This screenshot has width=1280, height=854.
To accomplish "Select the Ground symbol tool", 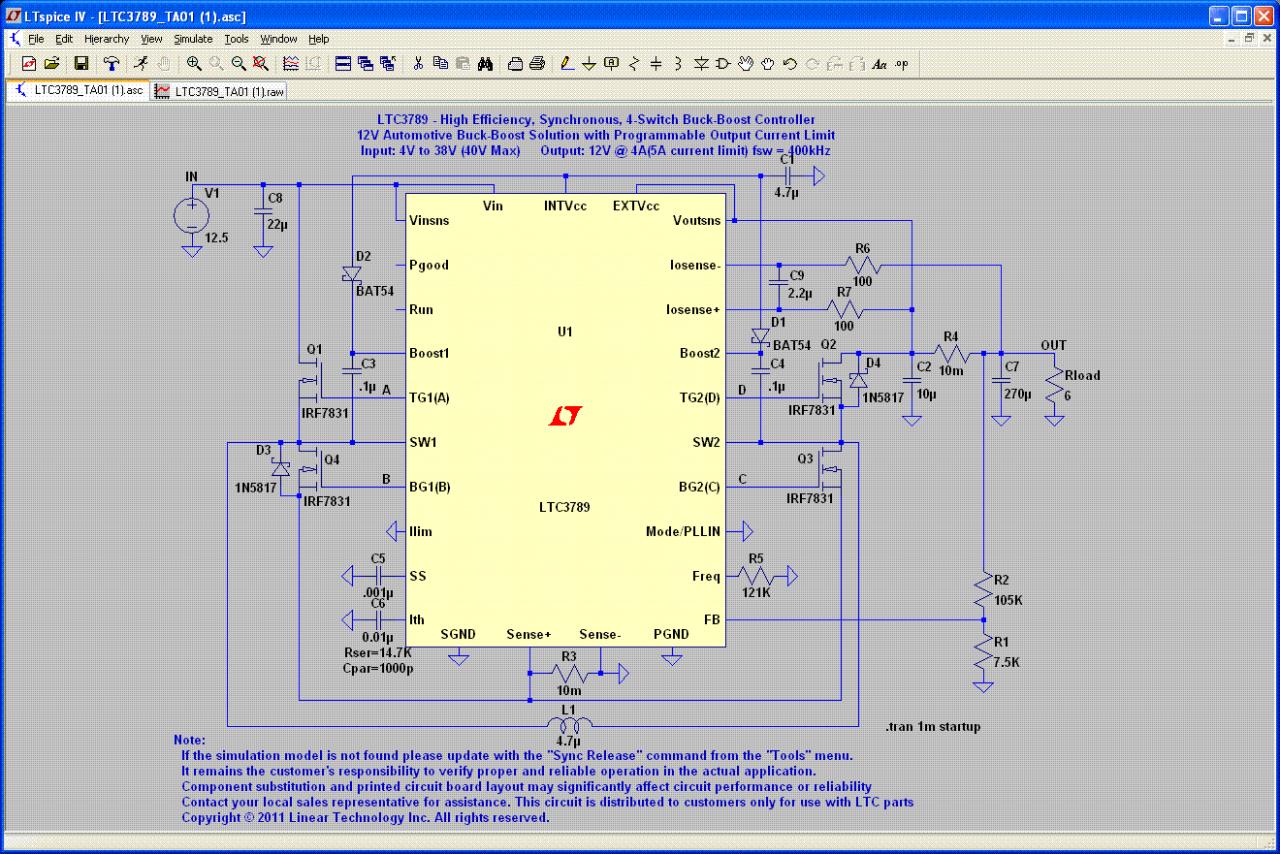I will 589,64.
